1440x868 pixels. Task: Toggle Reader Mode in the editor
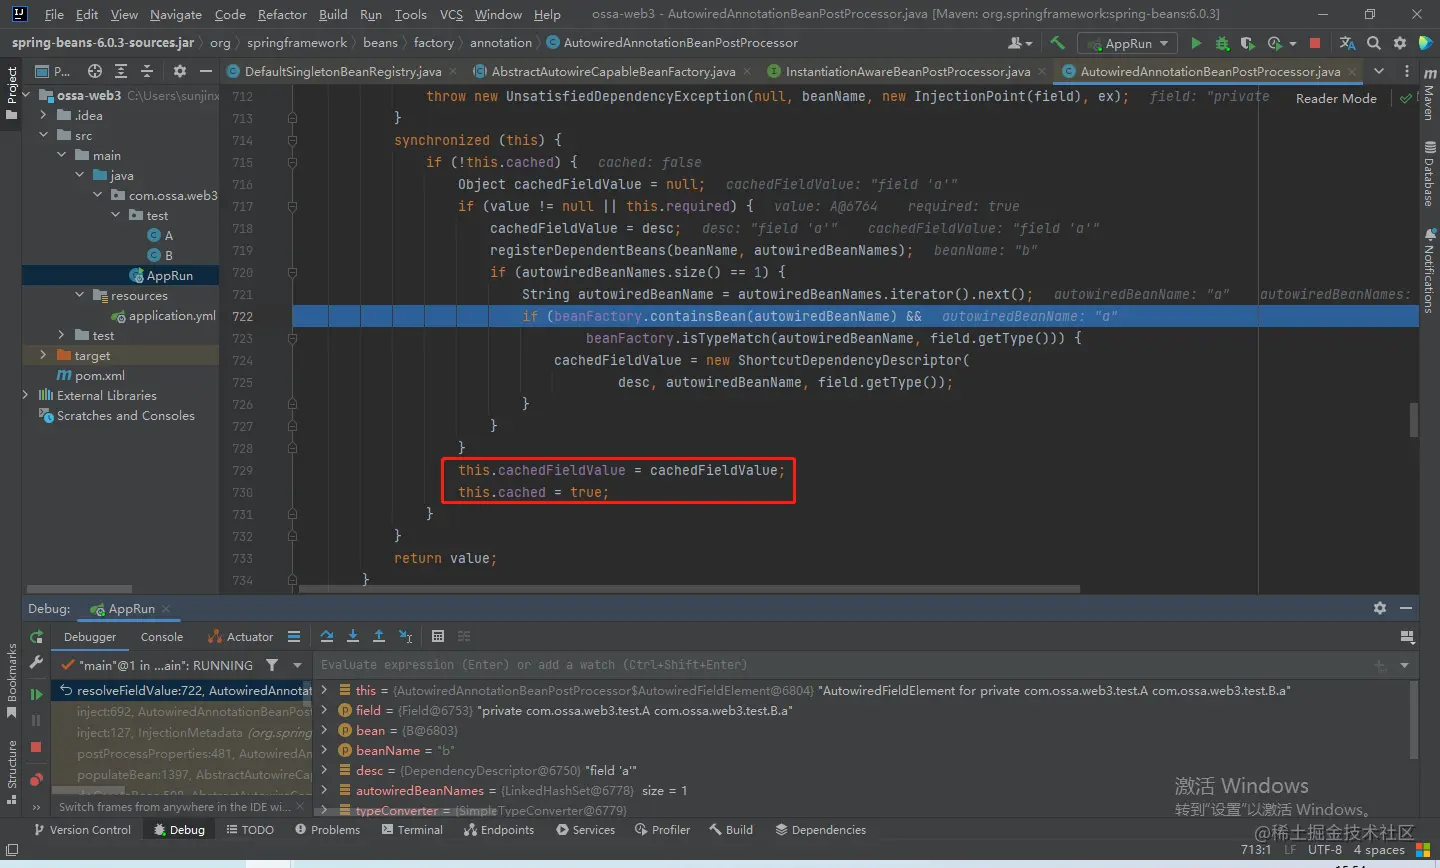pyautogui.click(x=1336, y=98)
